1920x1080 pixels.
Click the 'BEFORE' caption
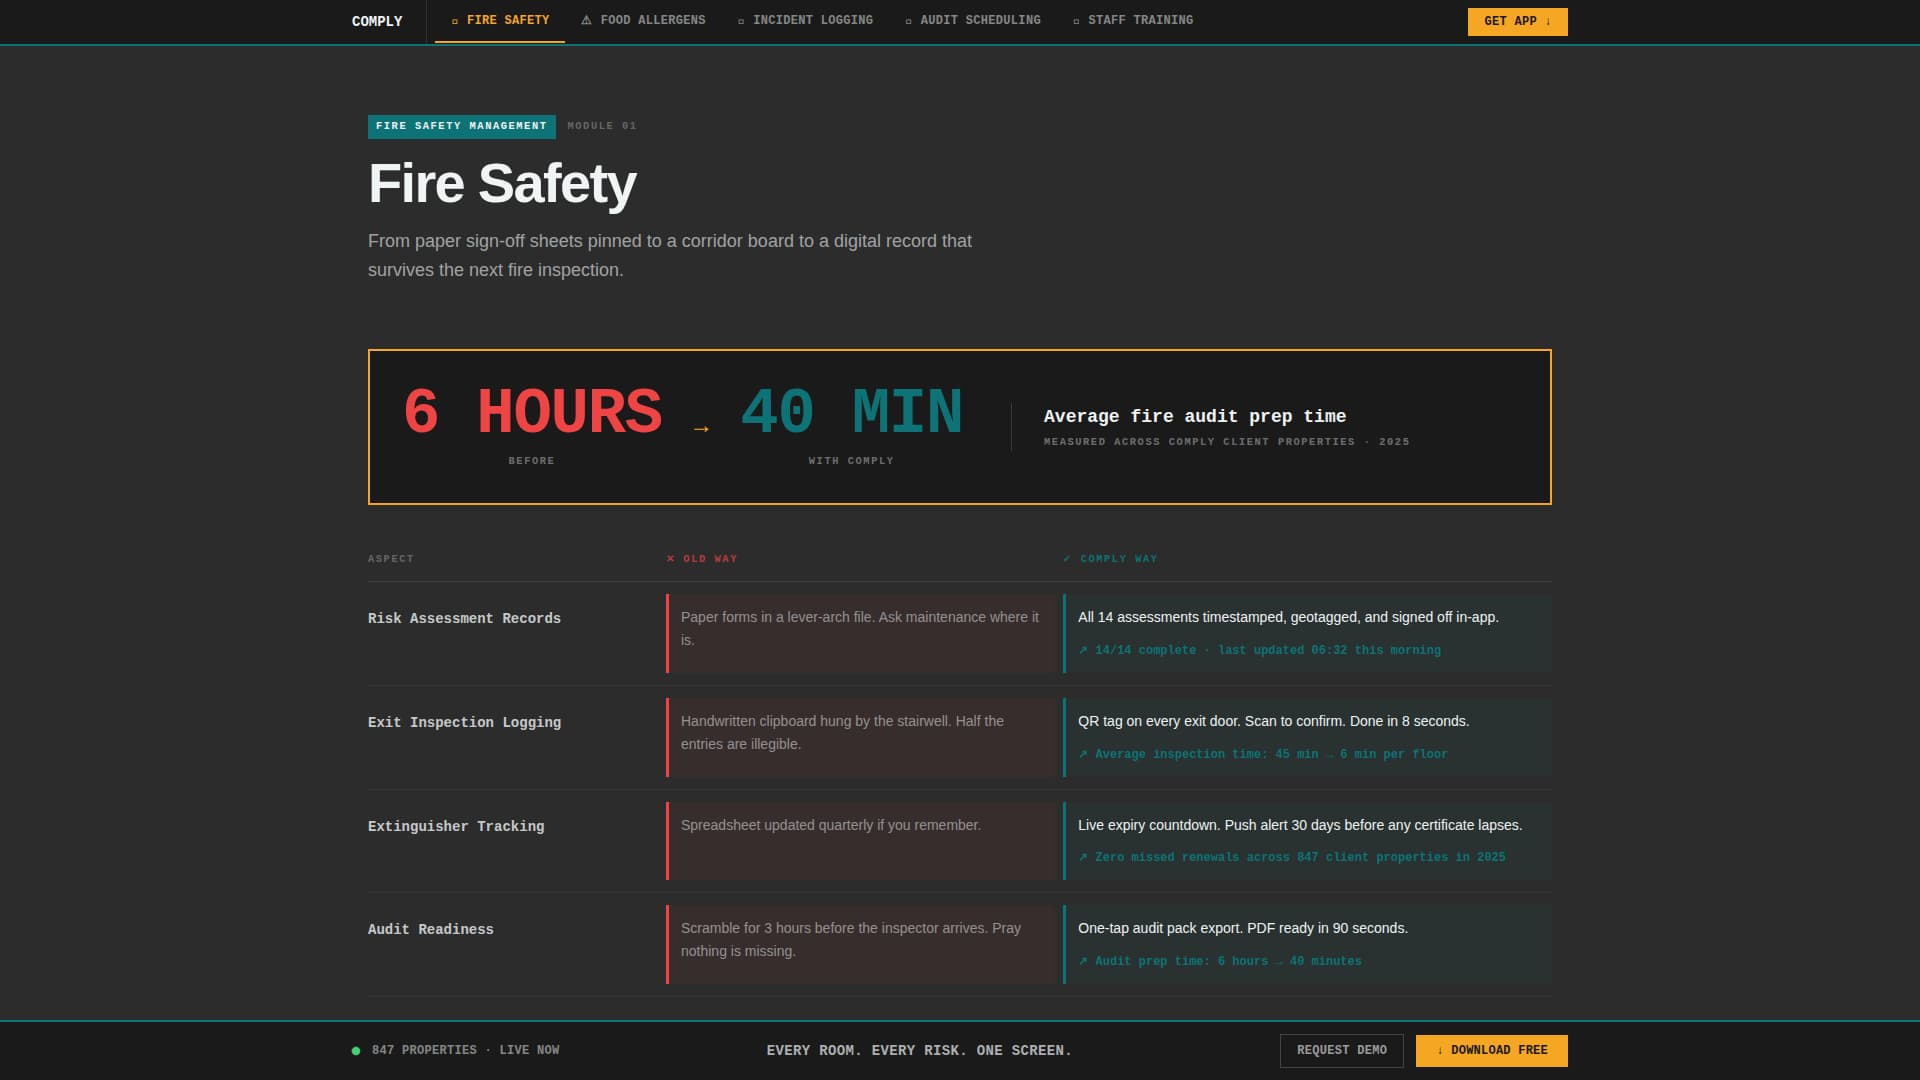[x=531, y=461]
